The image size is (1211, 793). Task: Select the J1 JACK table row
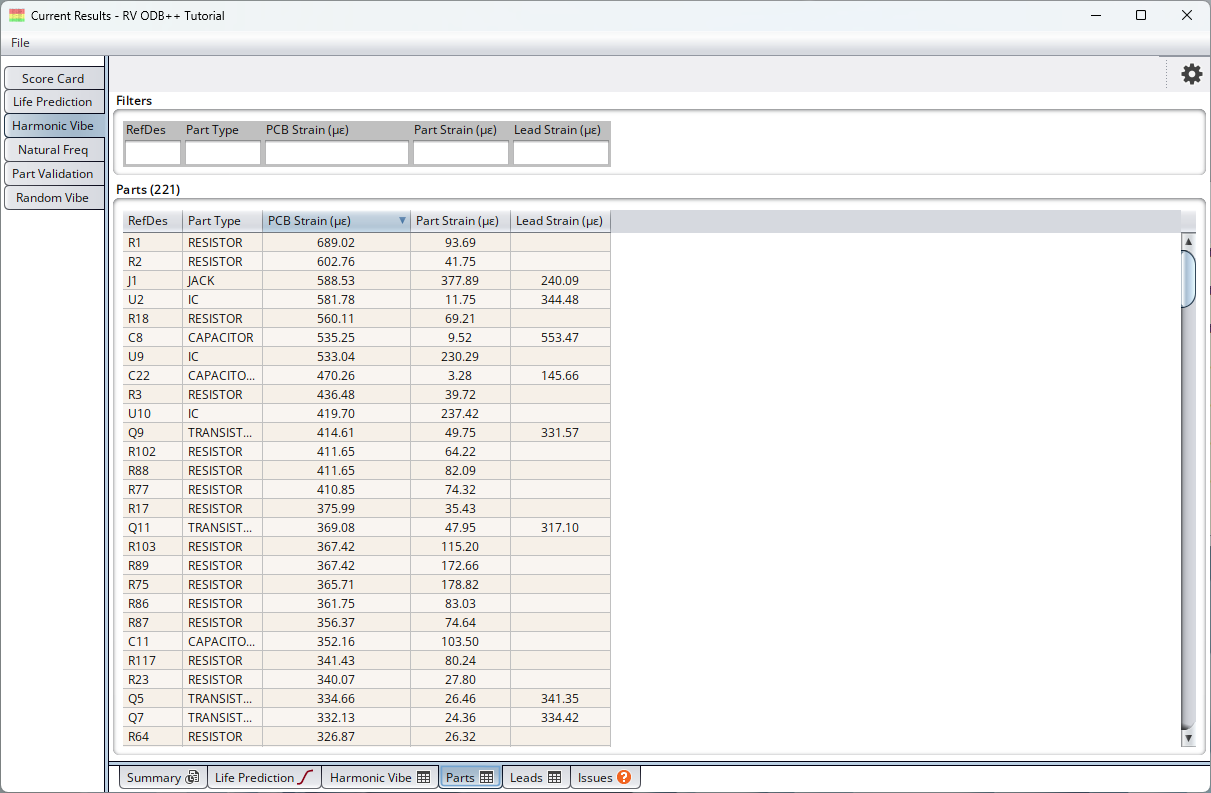click(366, 281)
